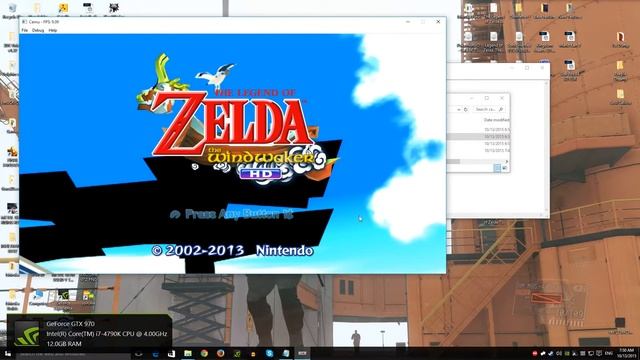Switch Explorer to details view icon
Viewport: 640px width, 360px height.
point(497,168)
